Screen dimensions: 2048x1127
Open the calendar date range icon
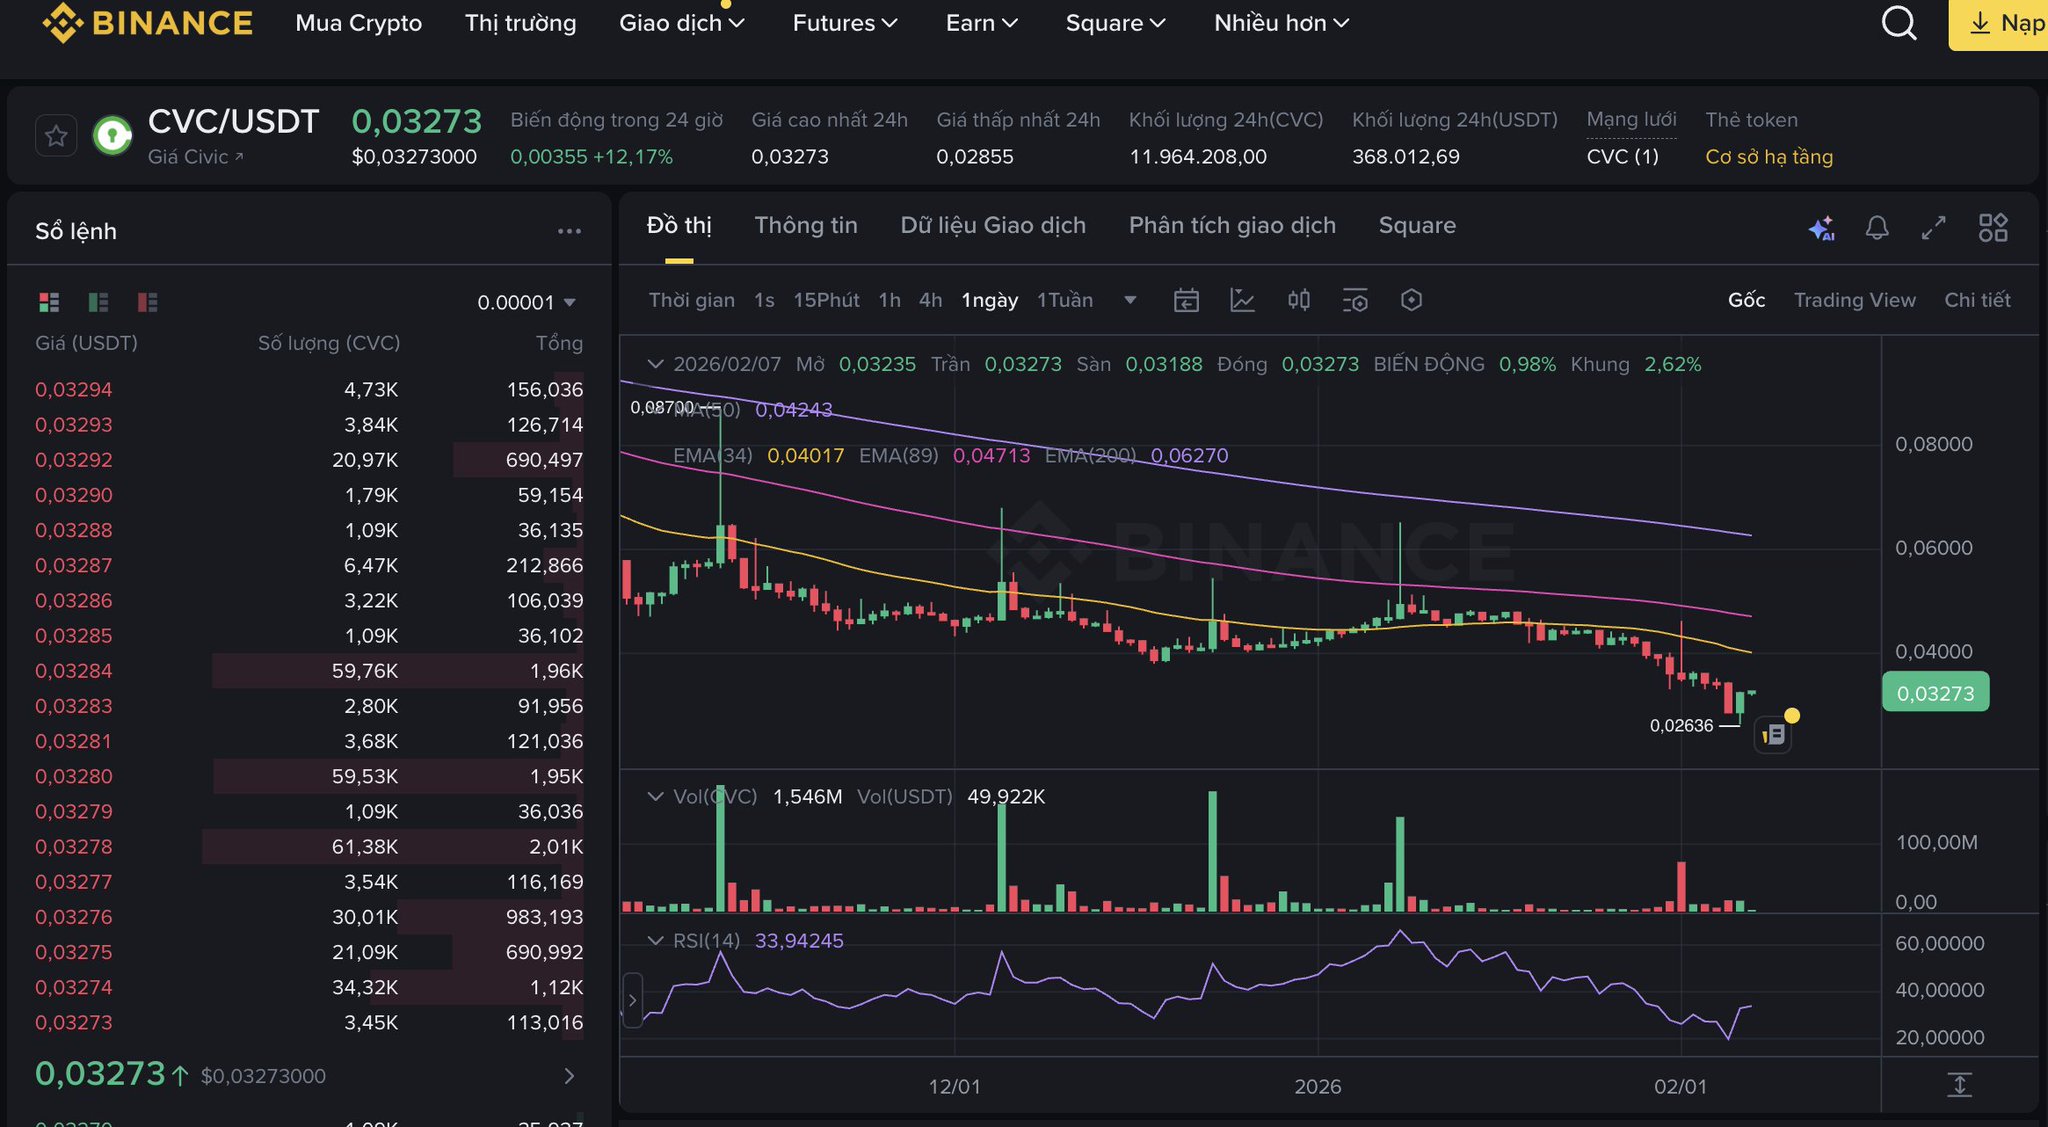coord(1186,300)
